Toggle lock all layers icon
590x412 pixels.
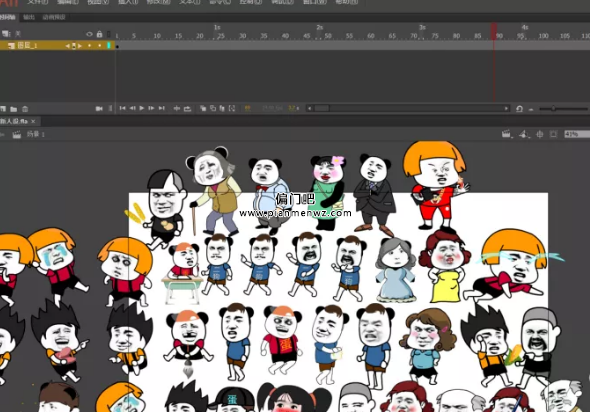click(x=99, y=34)
